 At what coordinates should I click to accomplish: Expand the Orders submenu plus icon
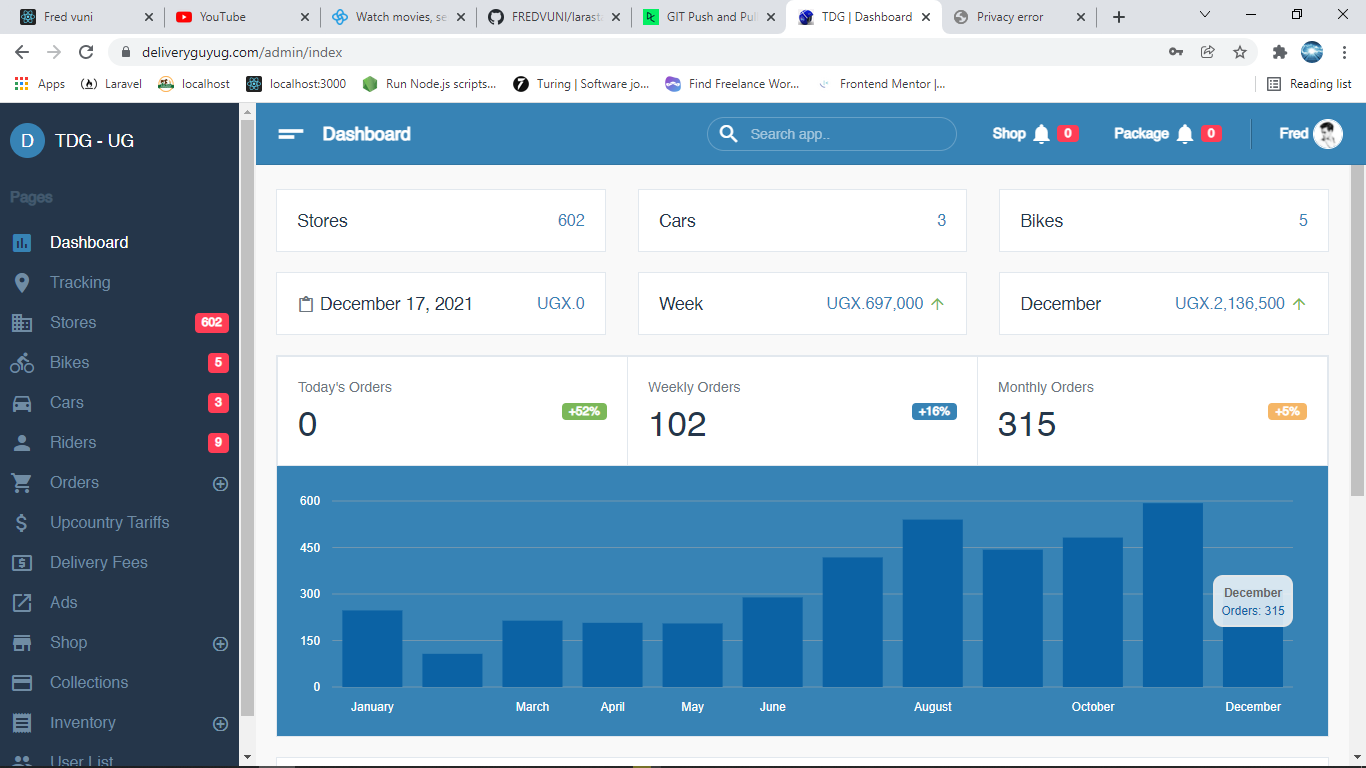(x=221, y=484)
